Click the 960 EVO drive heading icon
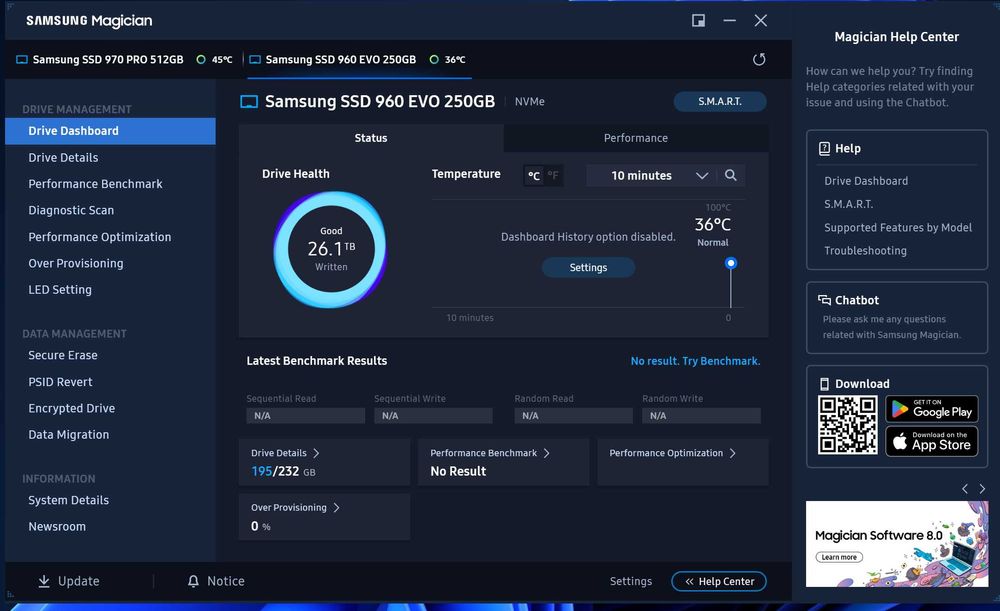The width and height of the screenshot is (1000, 611). pos(249,101)
